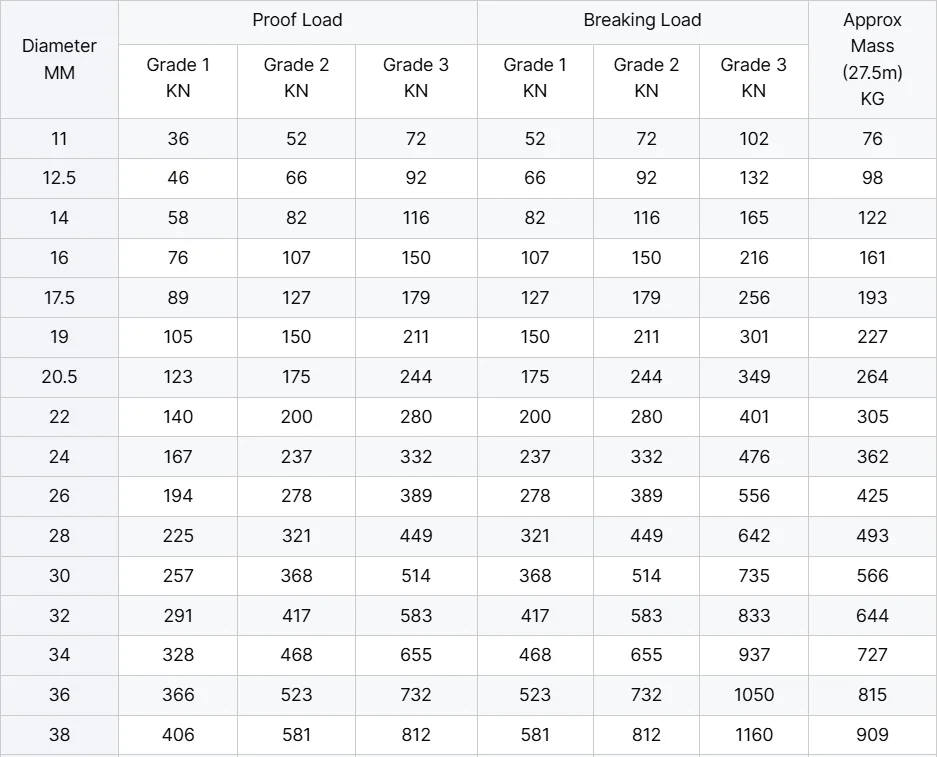
Task: Click approx mass value 493
Action: (872, 536)
